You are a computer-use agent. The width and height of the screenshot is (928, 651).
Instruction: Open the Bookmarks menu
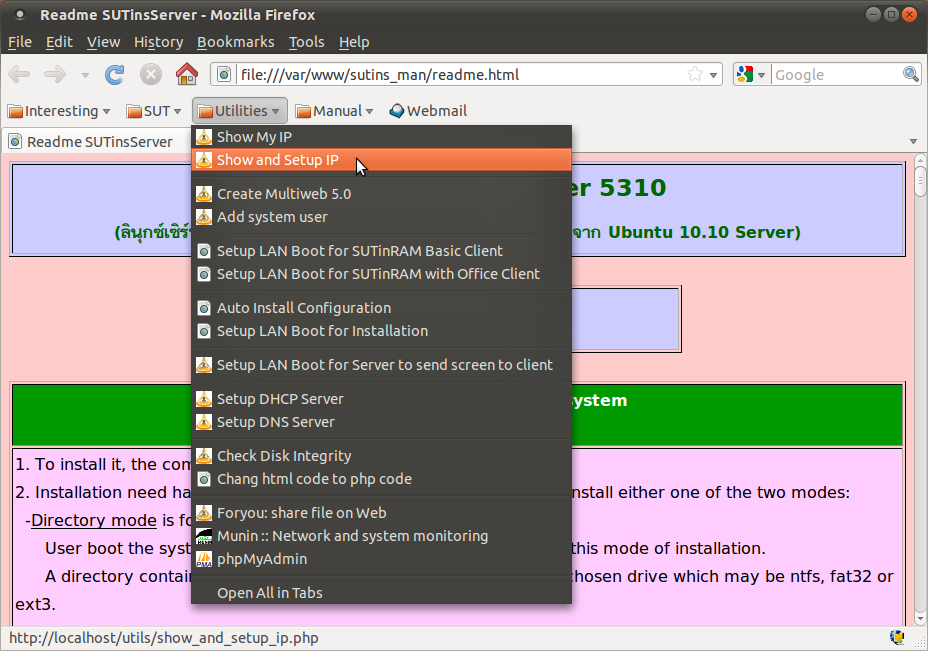click(x=236, y=42)
